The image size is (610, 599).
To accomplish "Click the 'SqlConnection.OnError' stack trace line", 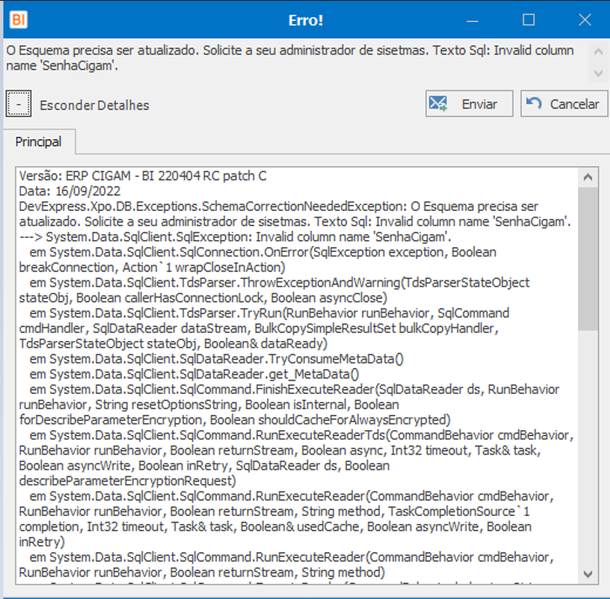I will click(x=263, y=252).
